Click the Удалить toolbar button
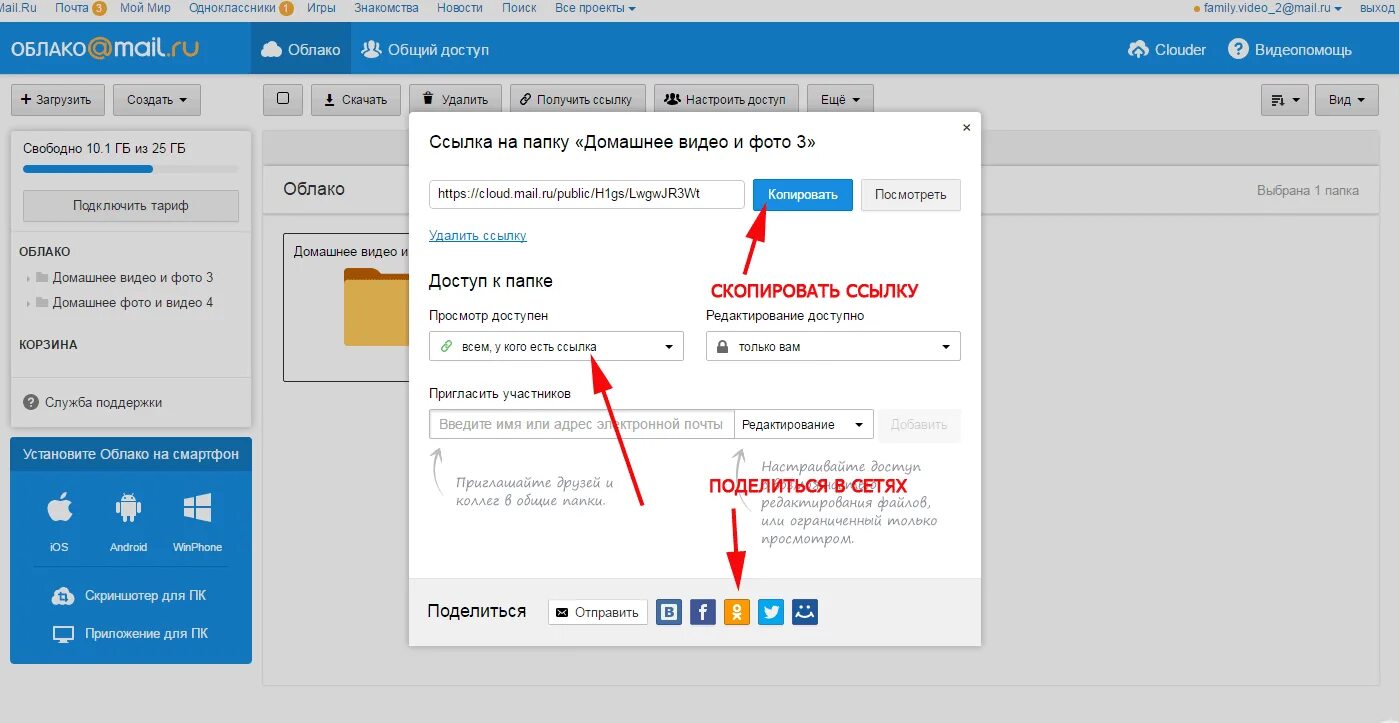 coord(455,99)
